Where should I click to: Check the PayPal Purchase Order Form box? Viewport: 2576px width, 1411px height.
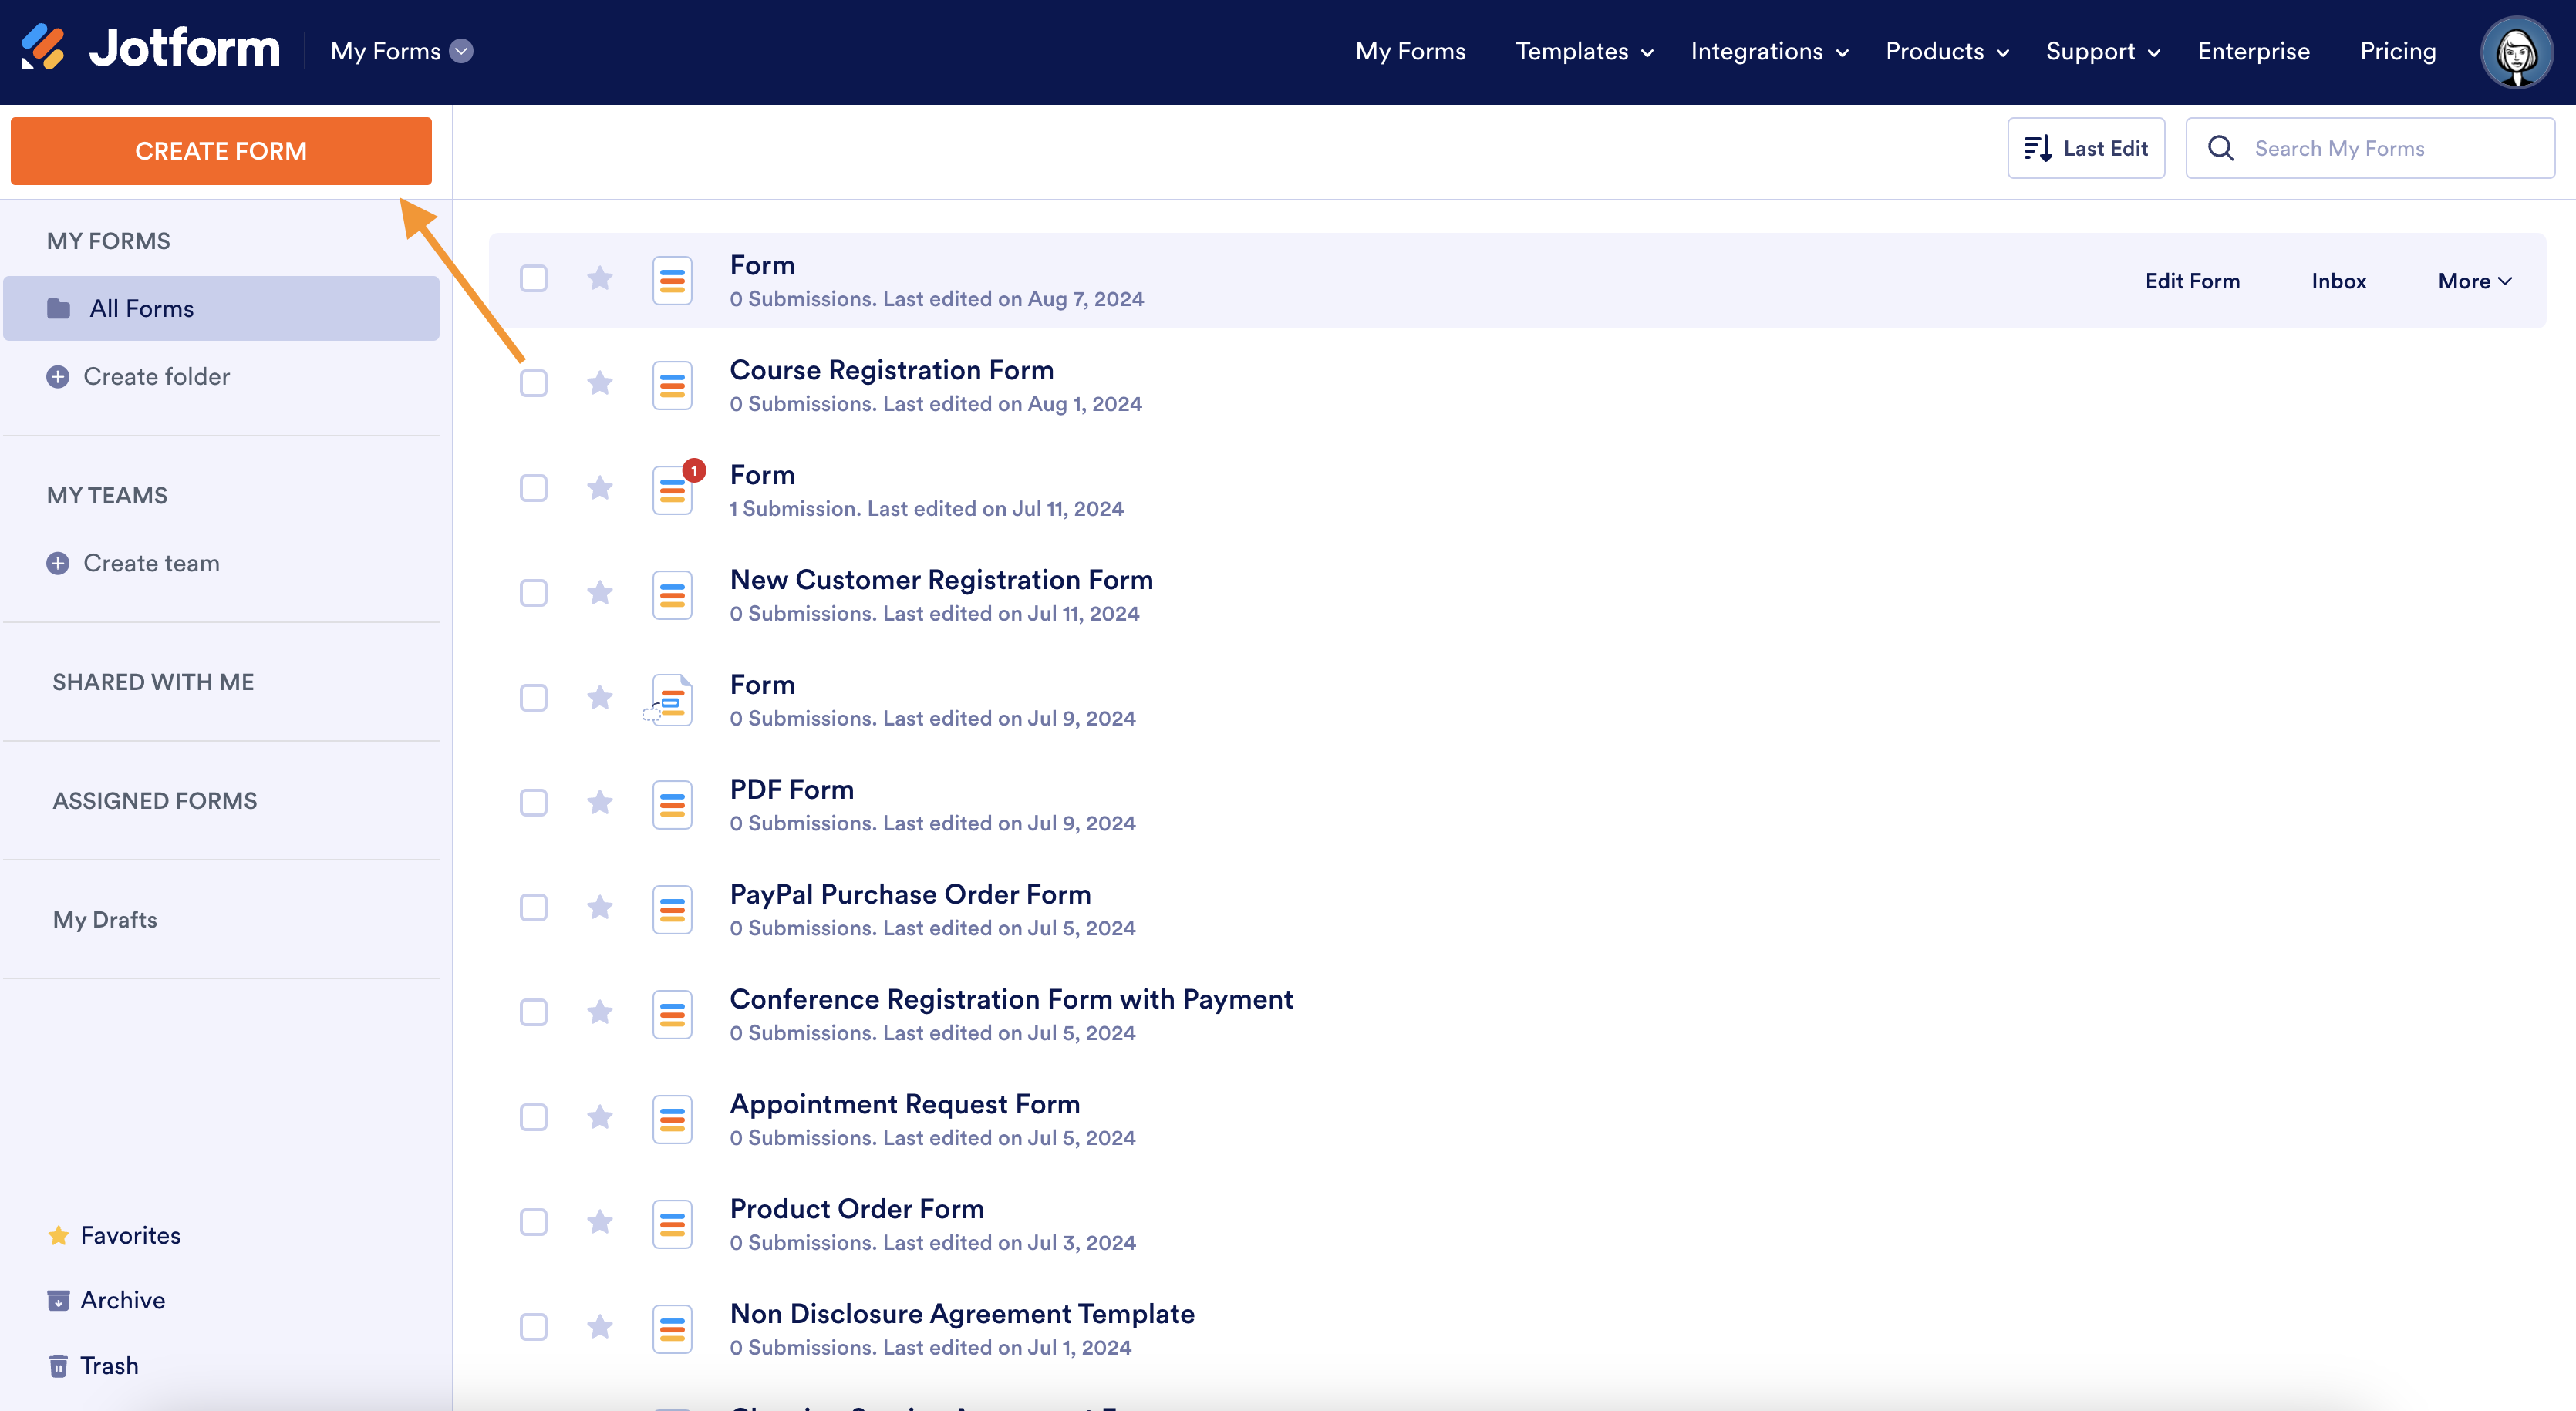[533, 907]
